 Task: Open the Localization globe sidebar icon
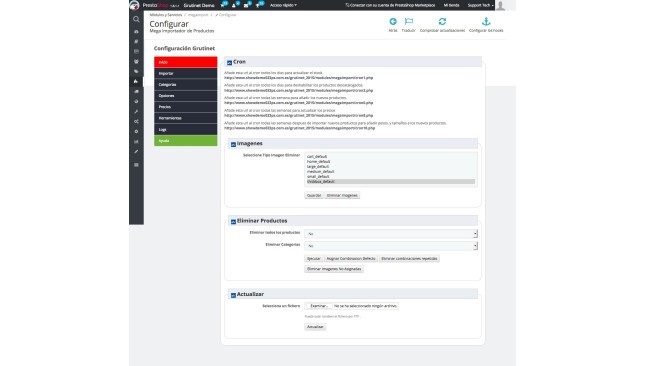(136, 101)
